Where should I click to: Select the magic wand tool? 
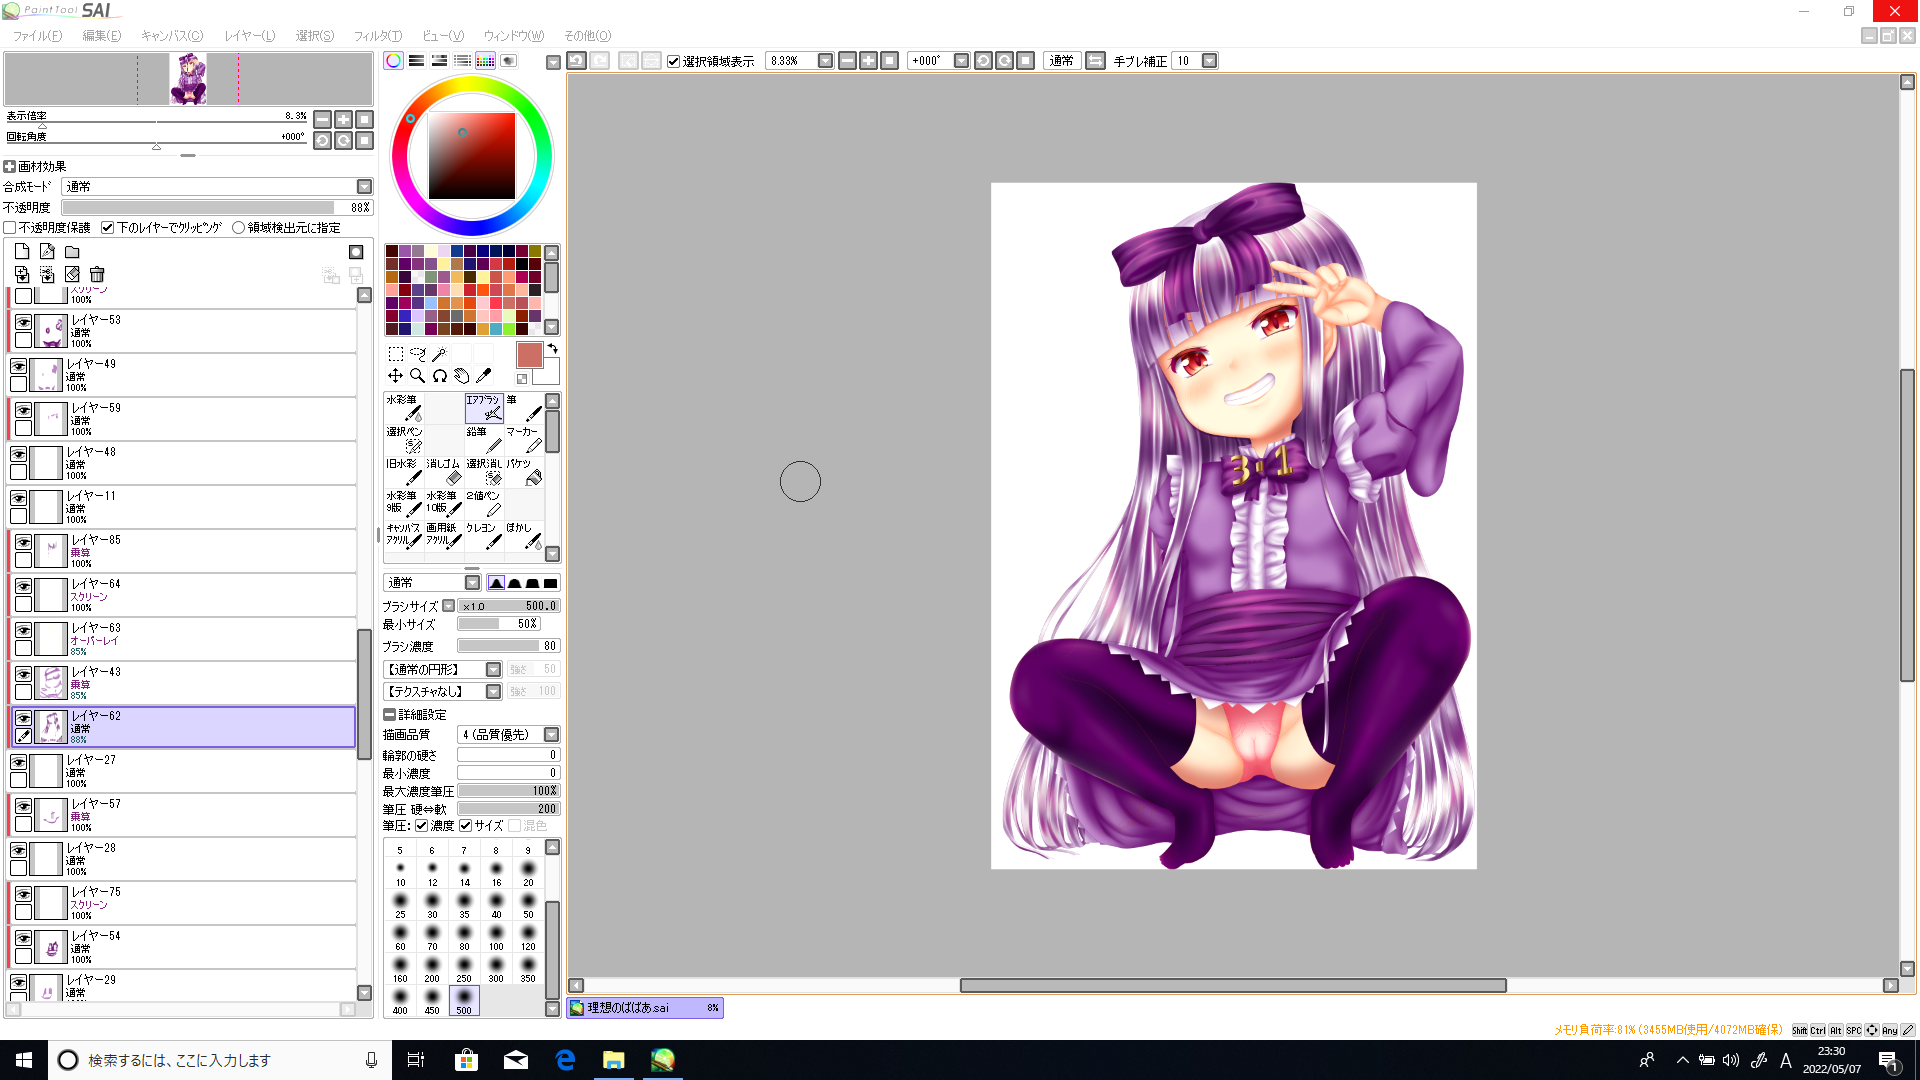439,354
